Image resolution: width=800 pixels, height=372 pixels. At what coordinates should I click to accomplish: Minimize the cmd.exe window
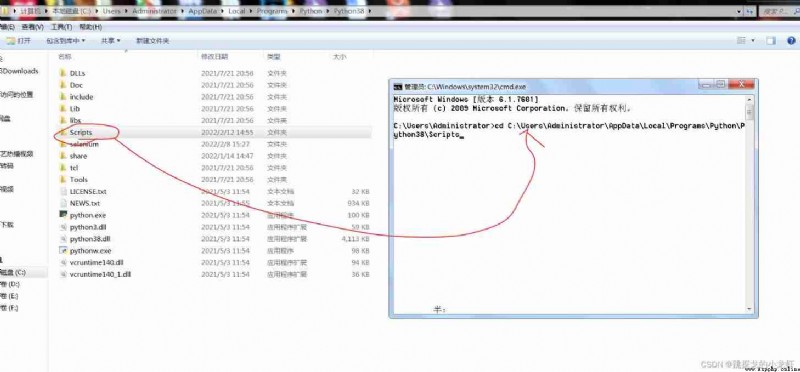point(707,85)
